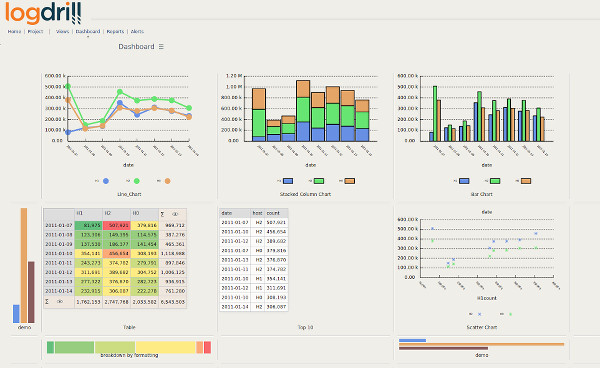The width and height of the screenshot is (600, 368).
Task: Open the Alerts menu item
Action: pos(137,31)
